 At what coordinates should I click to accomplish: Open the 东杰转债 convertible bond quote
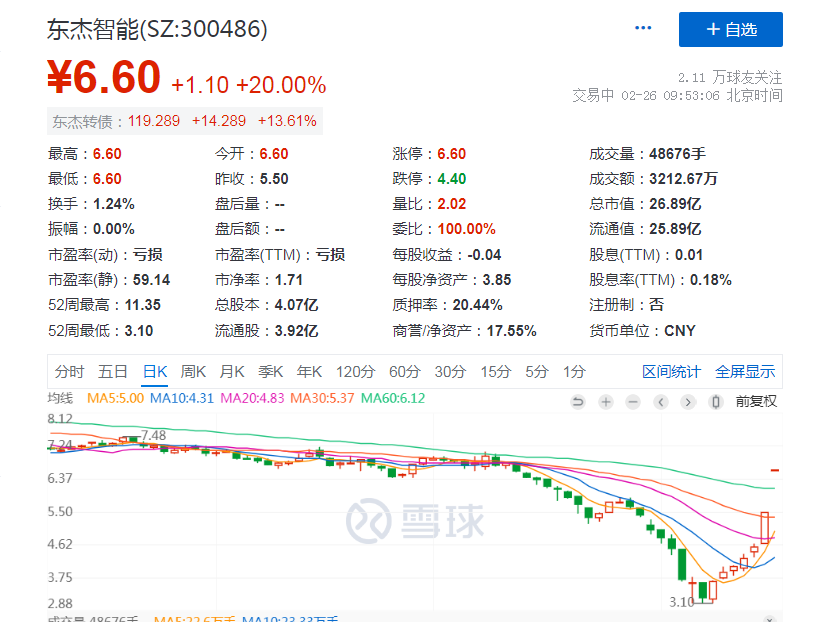tap(185, 121)
